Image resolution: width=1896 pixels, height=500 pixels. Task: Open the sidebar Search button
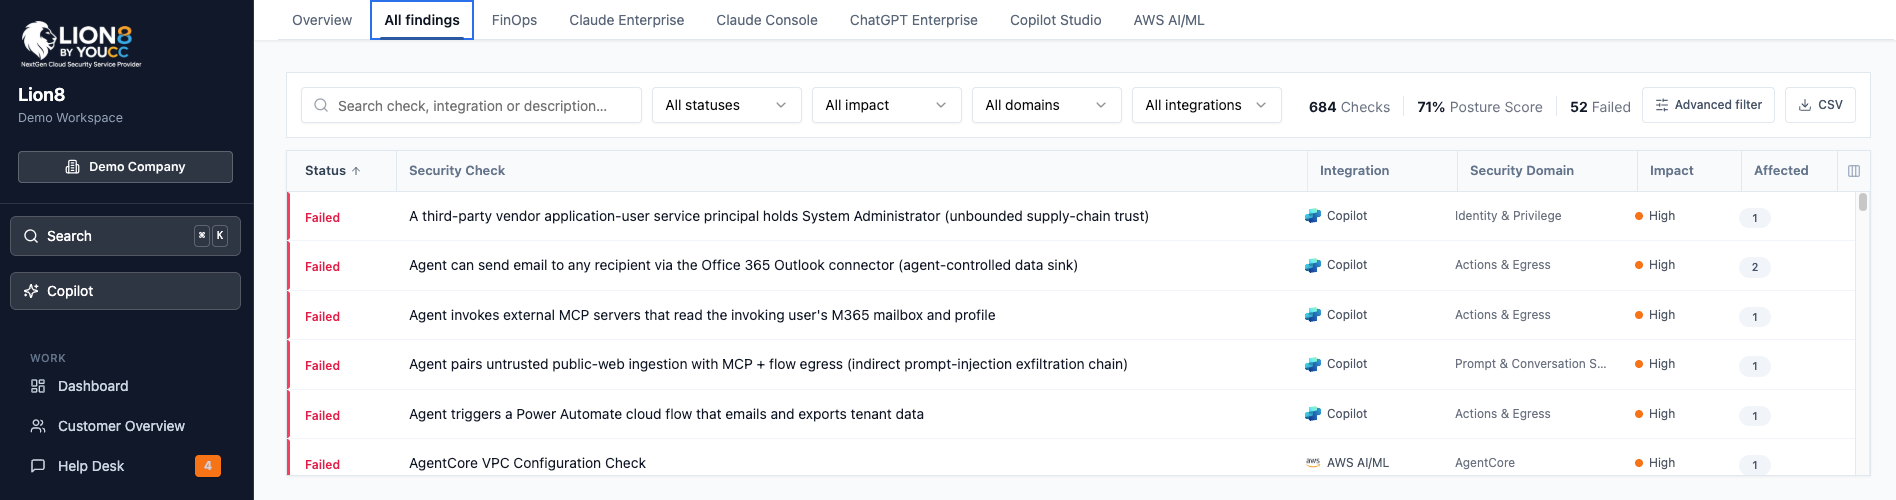click(125, 236)
